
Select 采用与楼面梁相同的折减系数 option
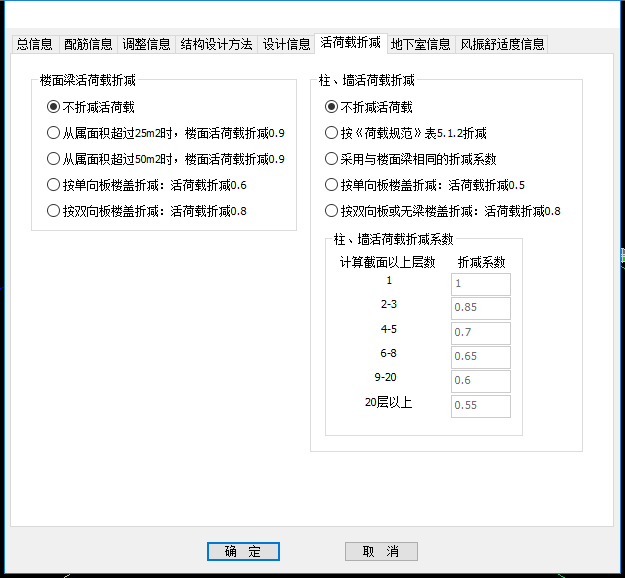click(x=410, y=159)
